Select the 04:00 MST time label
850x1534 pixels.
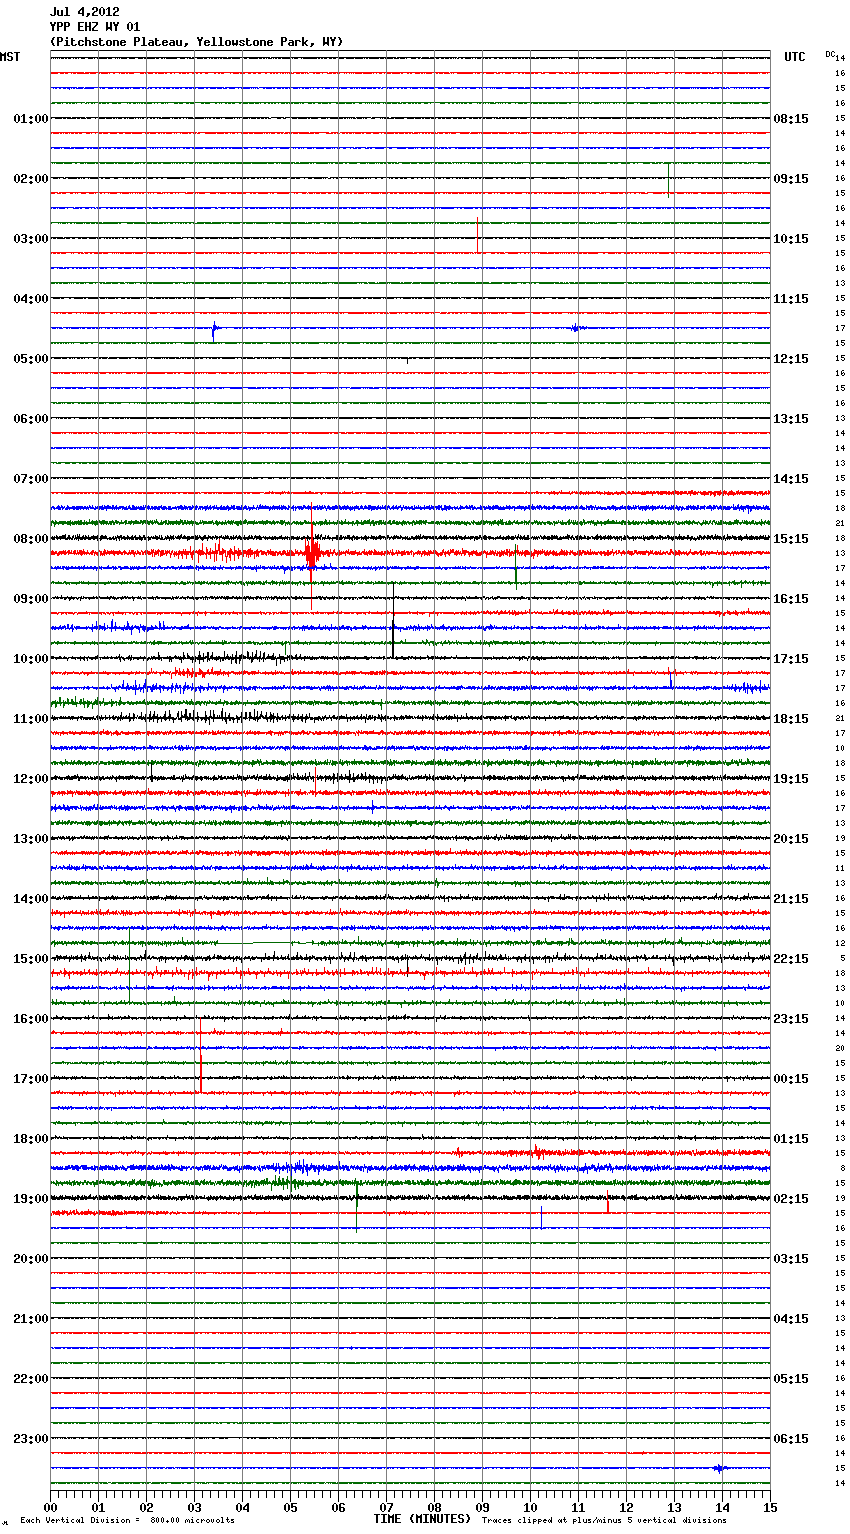30,299
